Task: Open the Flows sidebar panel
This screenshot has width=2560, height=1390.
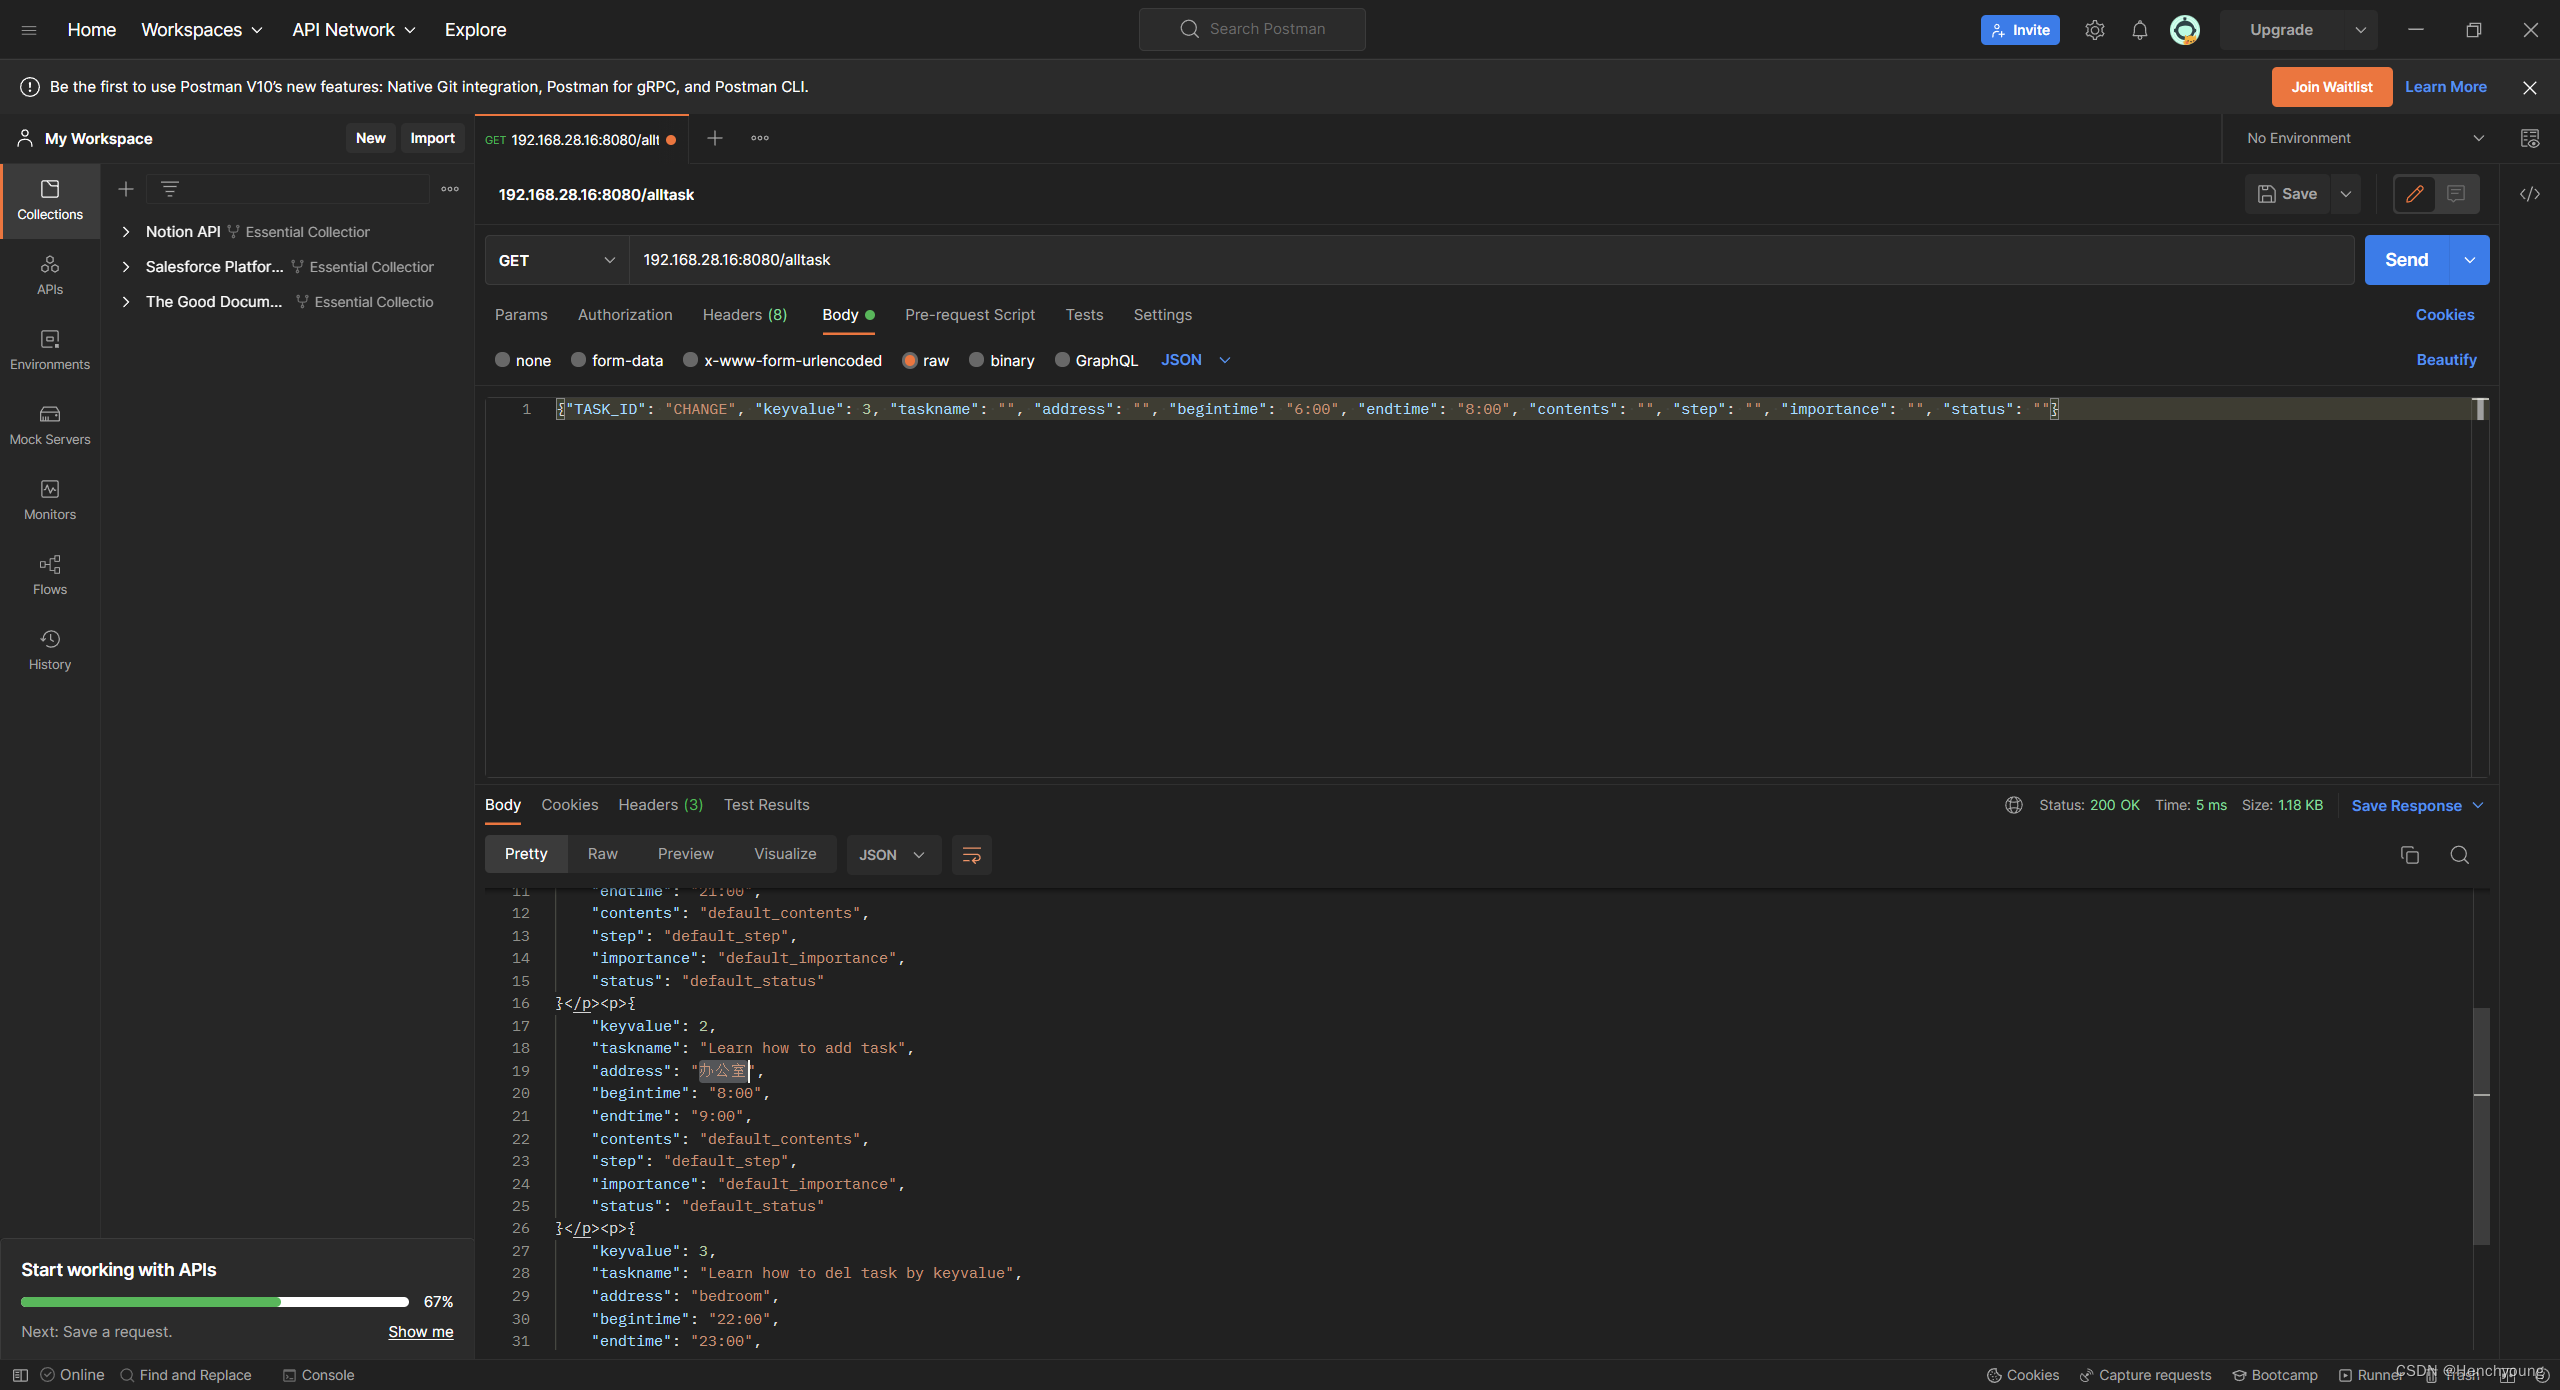Action: [x=50, y=575]
